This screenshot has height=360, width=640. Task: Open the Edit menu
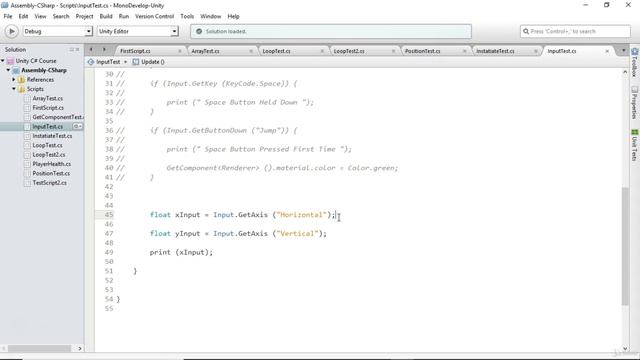(x=23, y=16)
